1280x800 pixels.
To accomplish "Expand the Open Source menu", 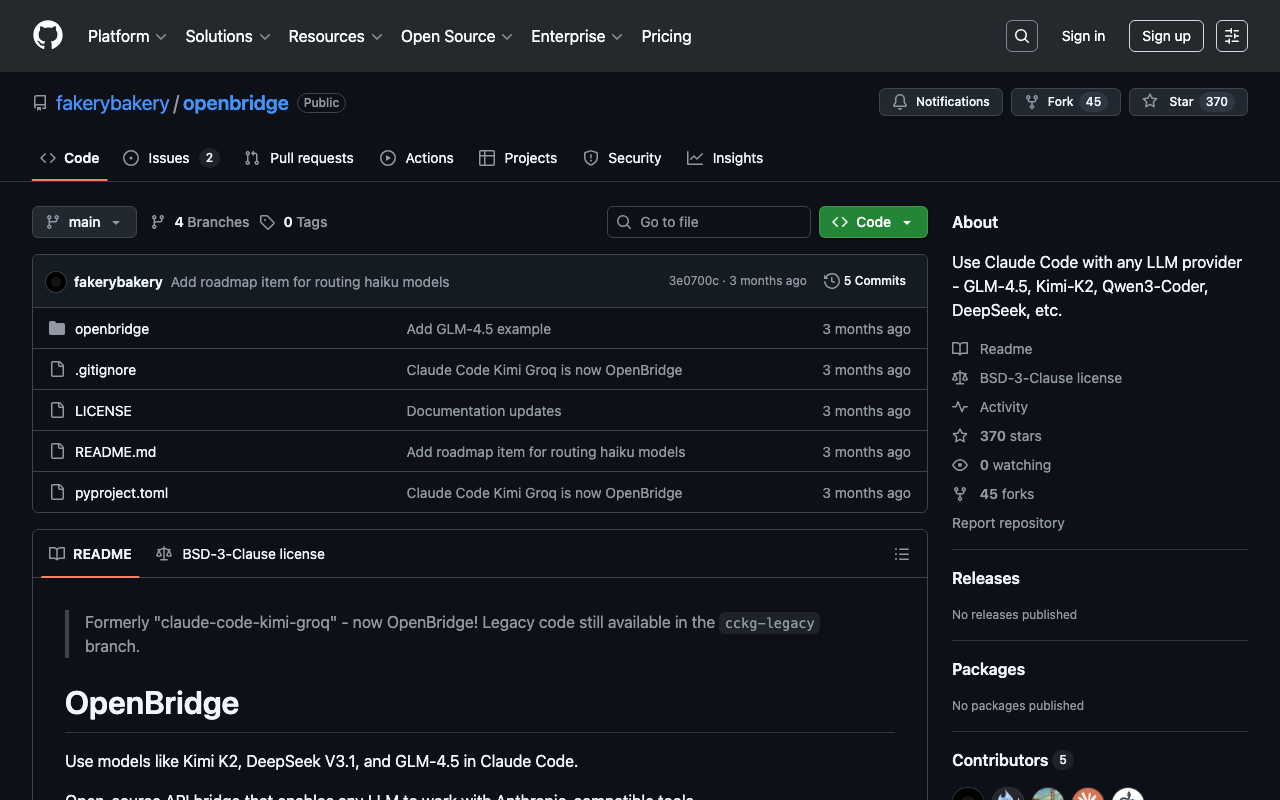I will pyautogui.click(x=456, y=36).
